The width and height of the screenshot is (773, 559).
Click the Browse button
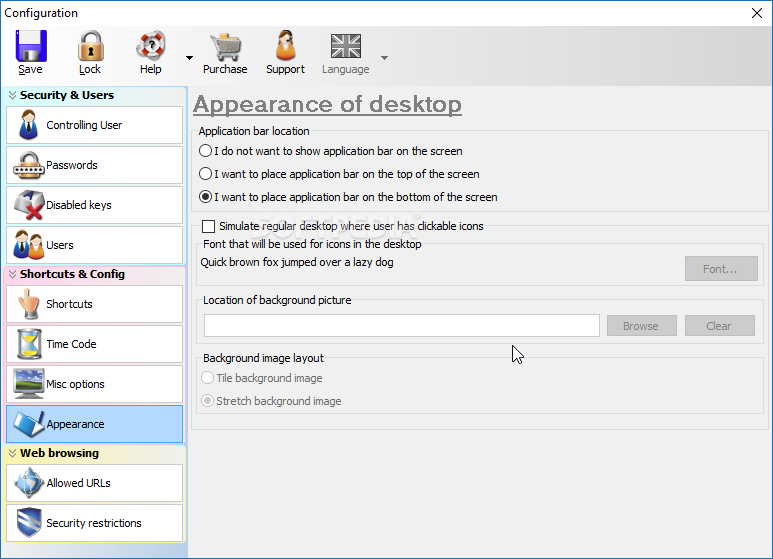(642, 326)
